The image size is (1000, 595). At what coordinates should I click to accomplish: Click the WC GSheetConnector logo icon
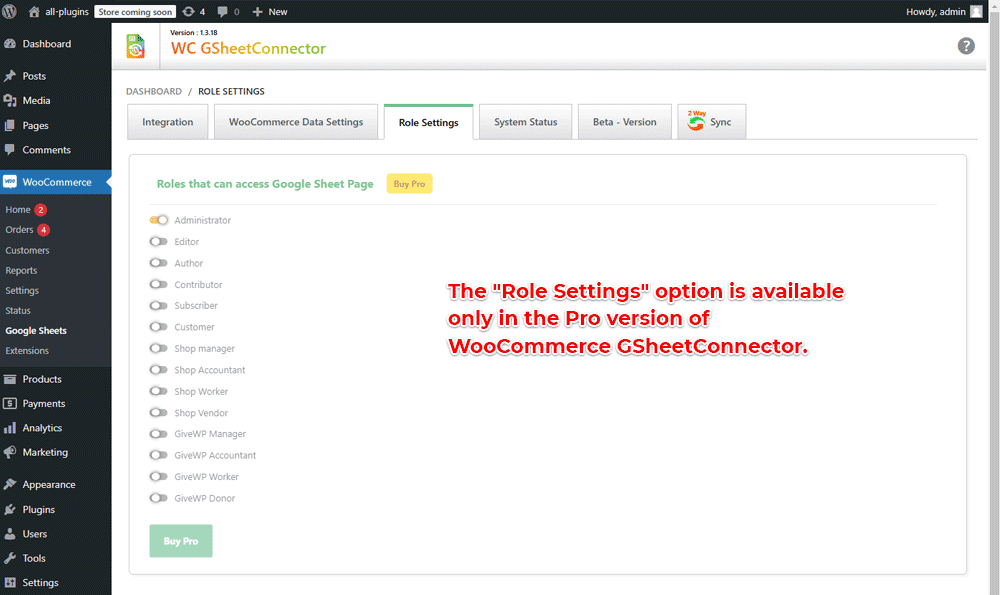[x=135, y=47]
